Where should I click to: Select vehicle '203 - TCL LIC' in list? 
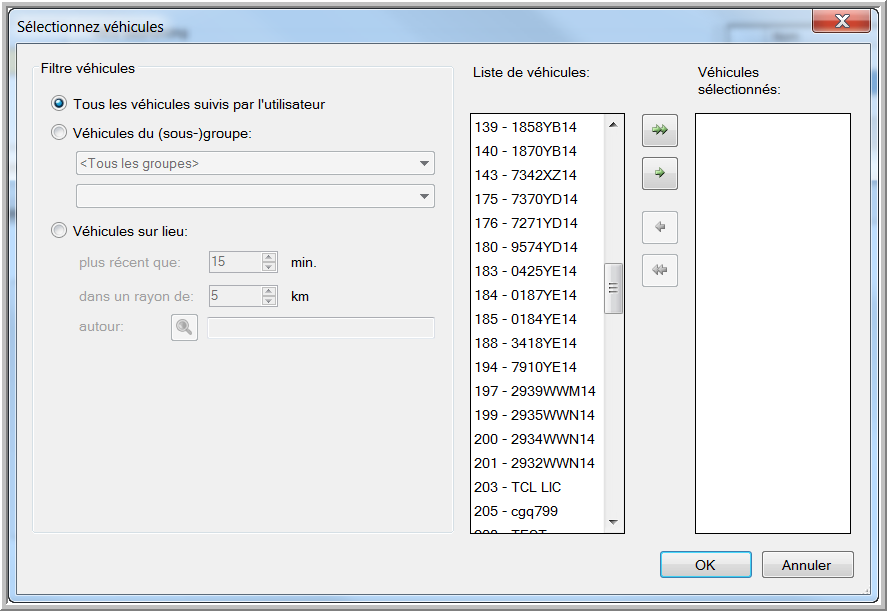(517, 487)
